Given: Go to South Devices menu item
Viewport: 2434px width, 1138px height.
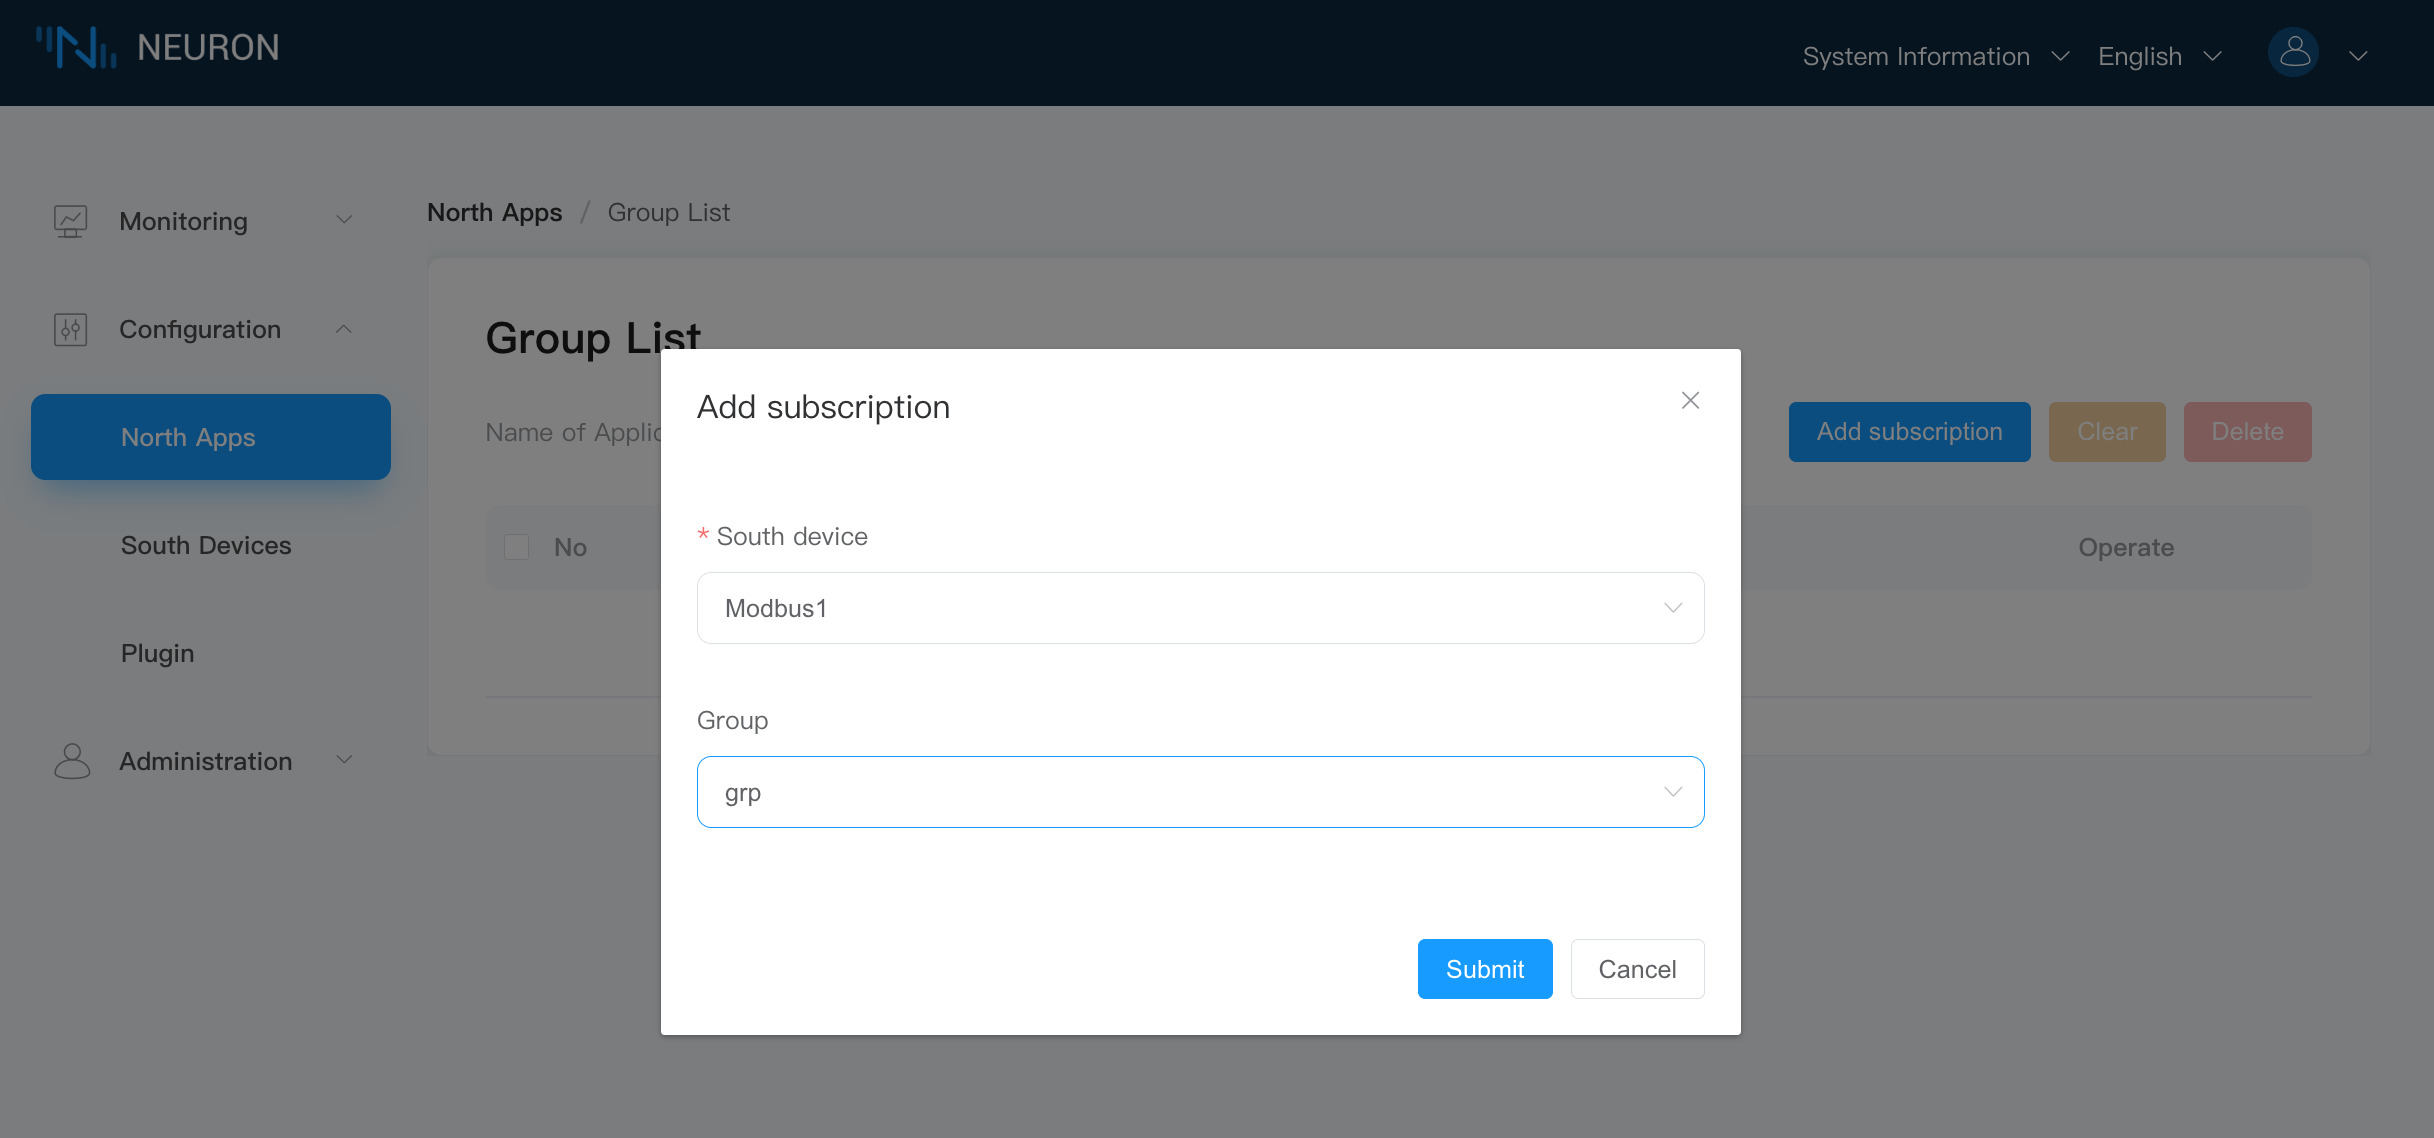Looking at the screenshot, I should [206, 545].
